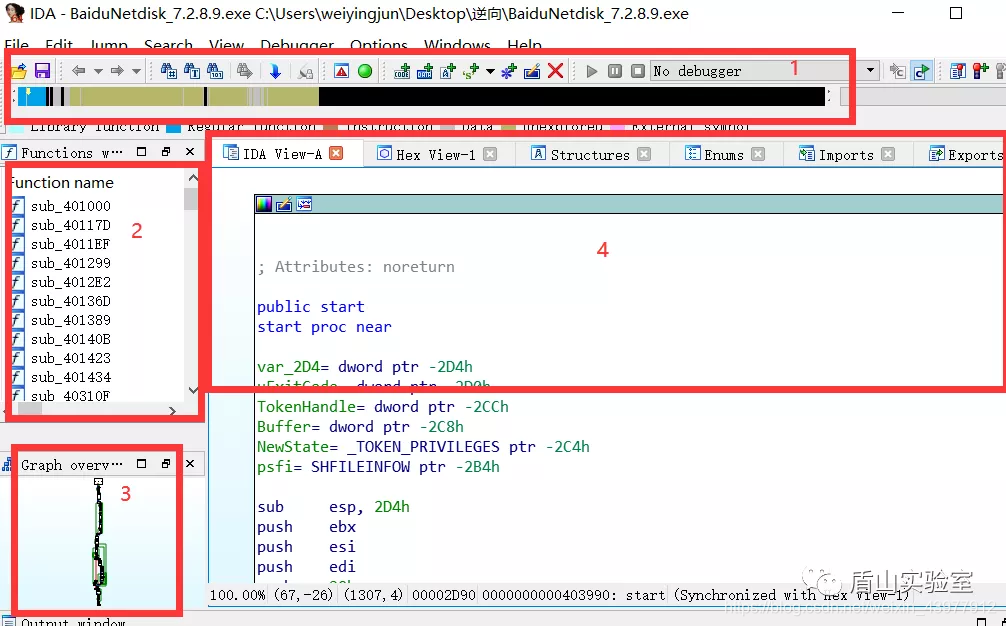
Task: Open the Debugger menu
Action: pyautogui.click(x=297, y=45)
